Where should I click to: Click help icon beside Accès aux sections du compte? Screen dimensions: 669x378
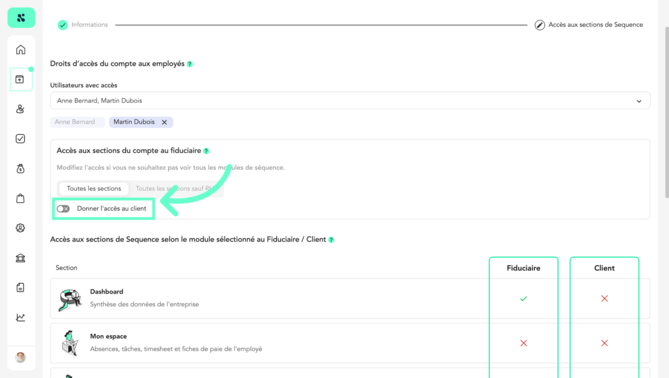pyautogui.click(x=207, y=151)
